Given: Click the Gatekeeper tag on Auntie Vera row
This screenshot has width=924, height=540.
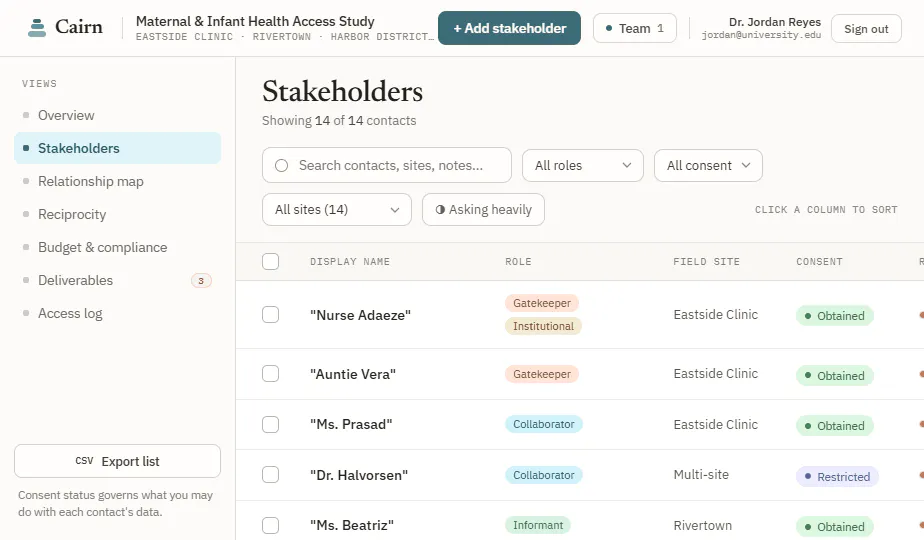Looking at the screenshot, I should [x=542, y=374].
